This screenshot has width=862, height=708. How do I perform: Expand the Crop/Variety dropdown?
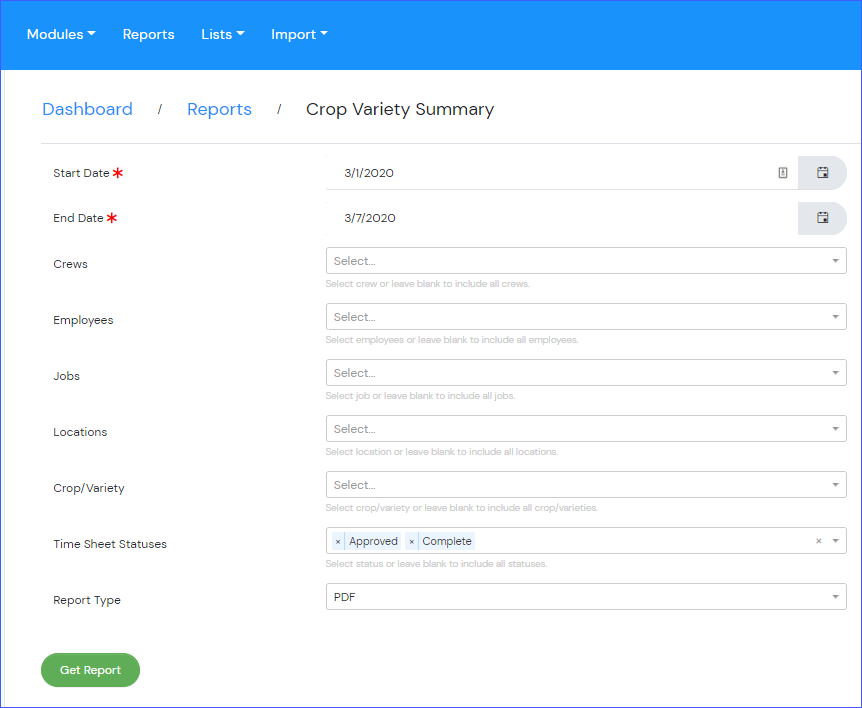click(586, 485)
